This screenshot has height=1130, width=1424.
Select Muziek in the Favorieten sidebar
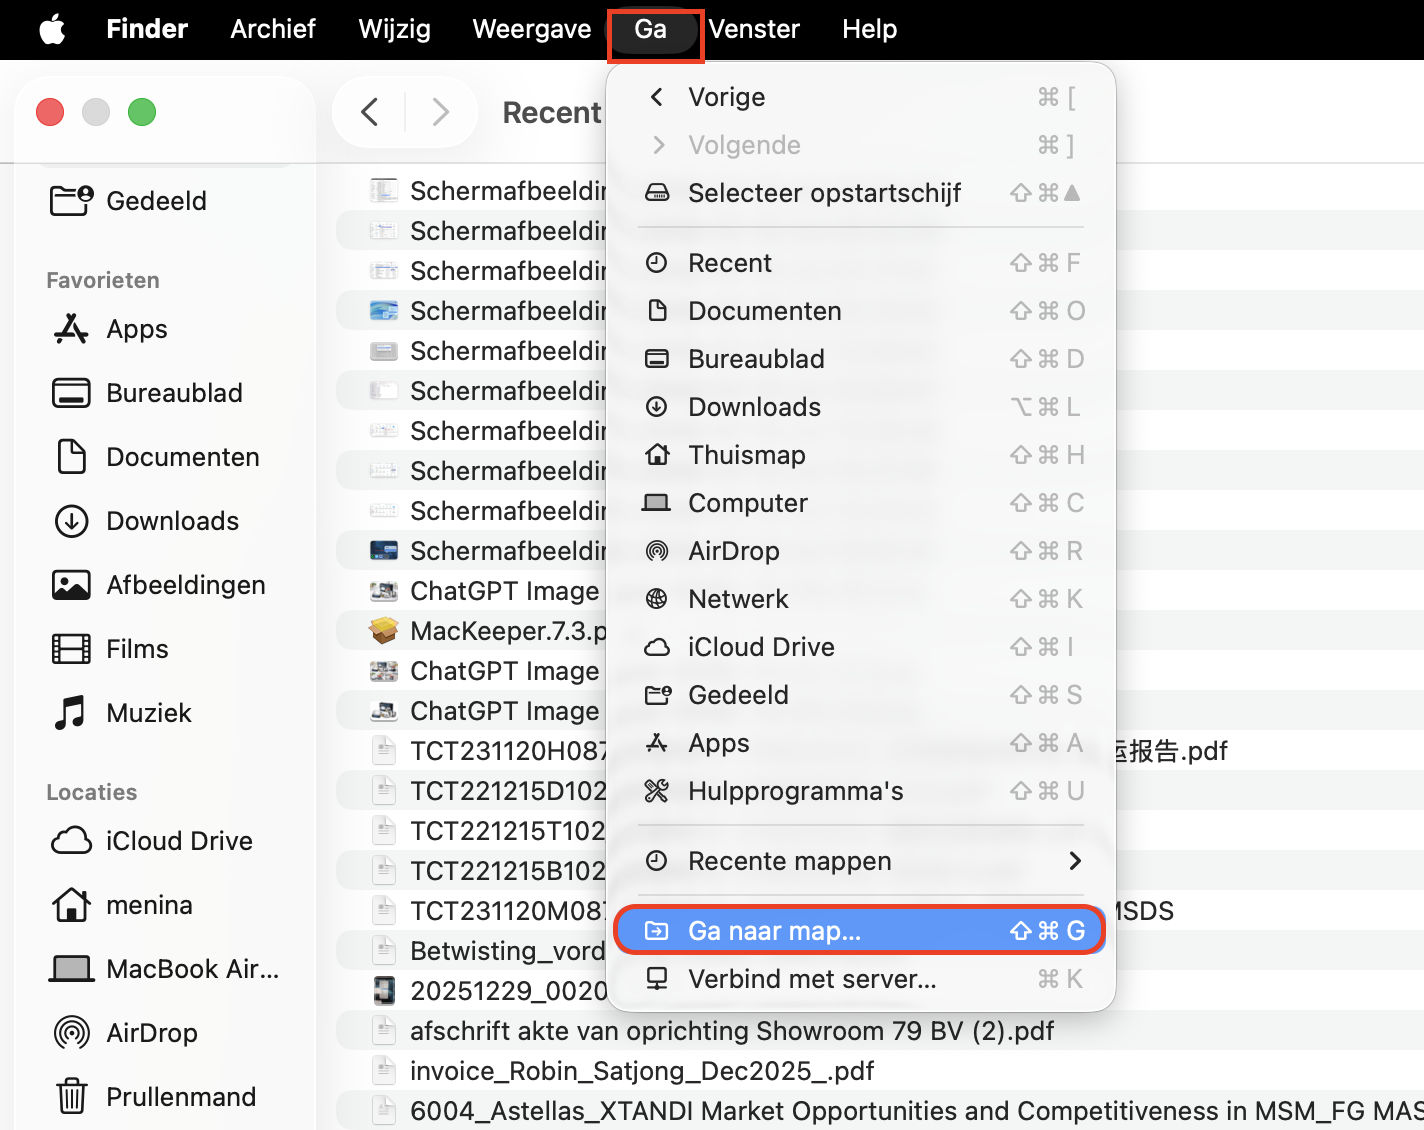click(149, 712)
